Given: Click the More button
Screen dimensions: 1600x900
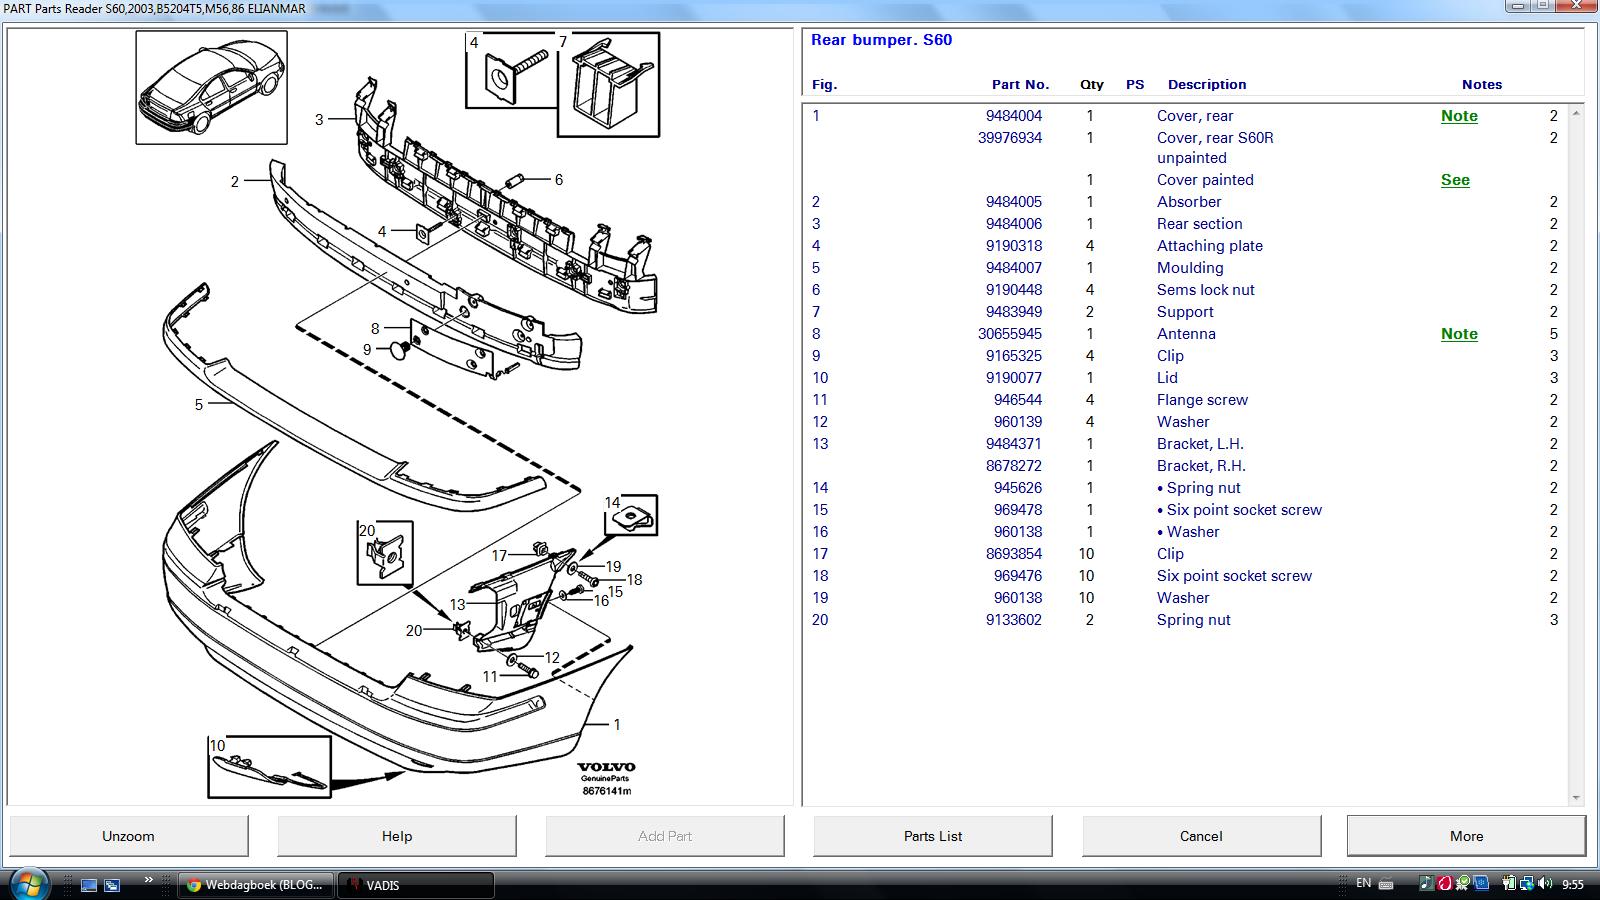Looking at the screenshot, I should coord(1466,836).
